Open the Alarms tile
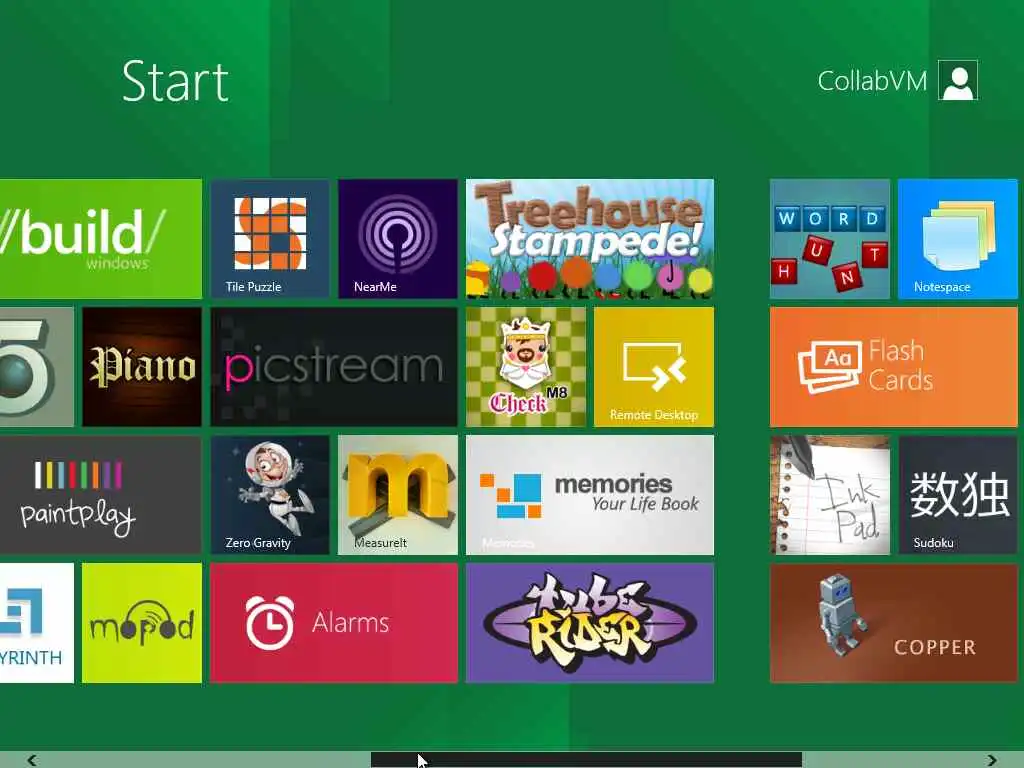 pyautogui.click(x=334, y=623)
